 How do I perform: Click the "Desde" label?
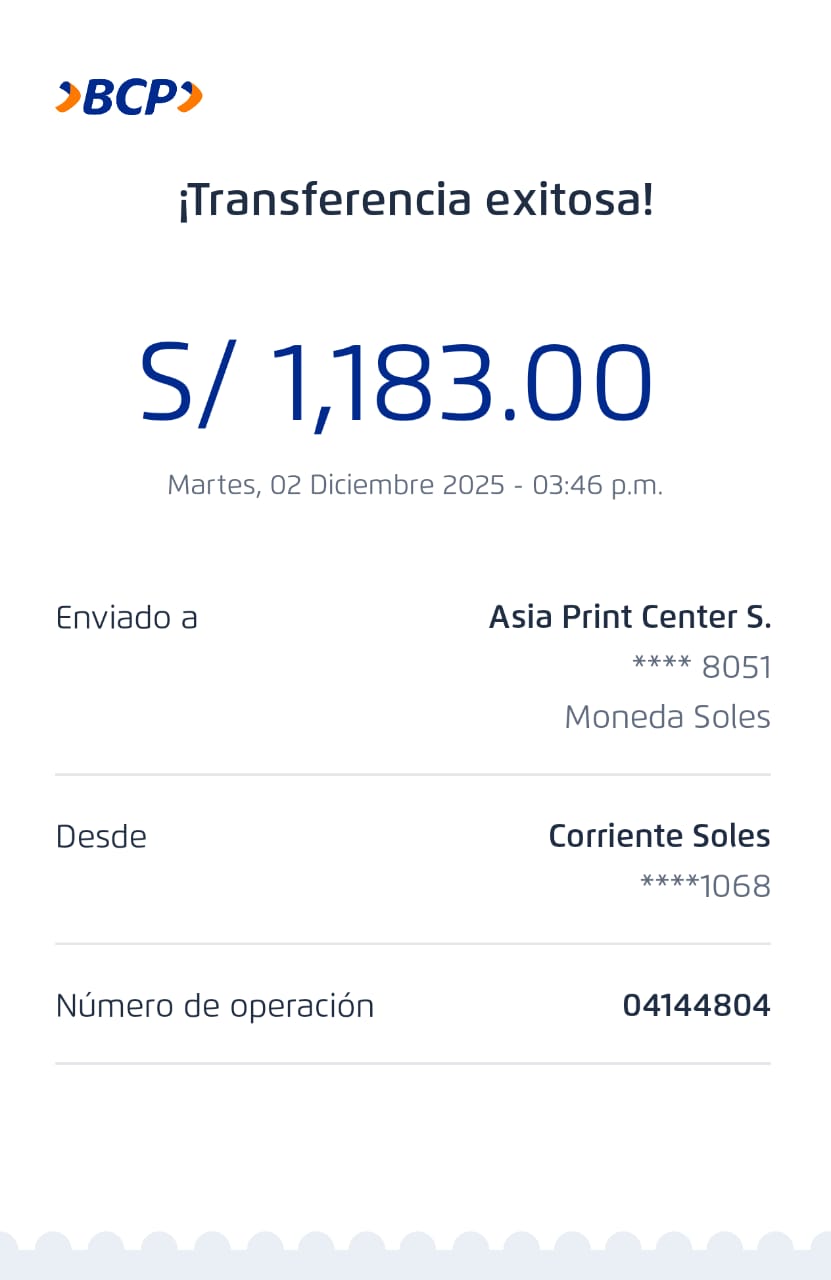(101, 836)
